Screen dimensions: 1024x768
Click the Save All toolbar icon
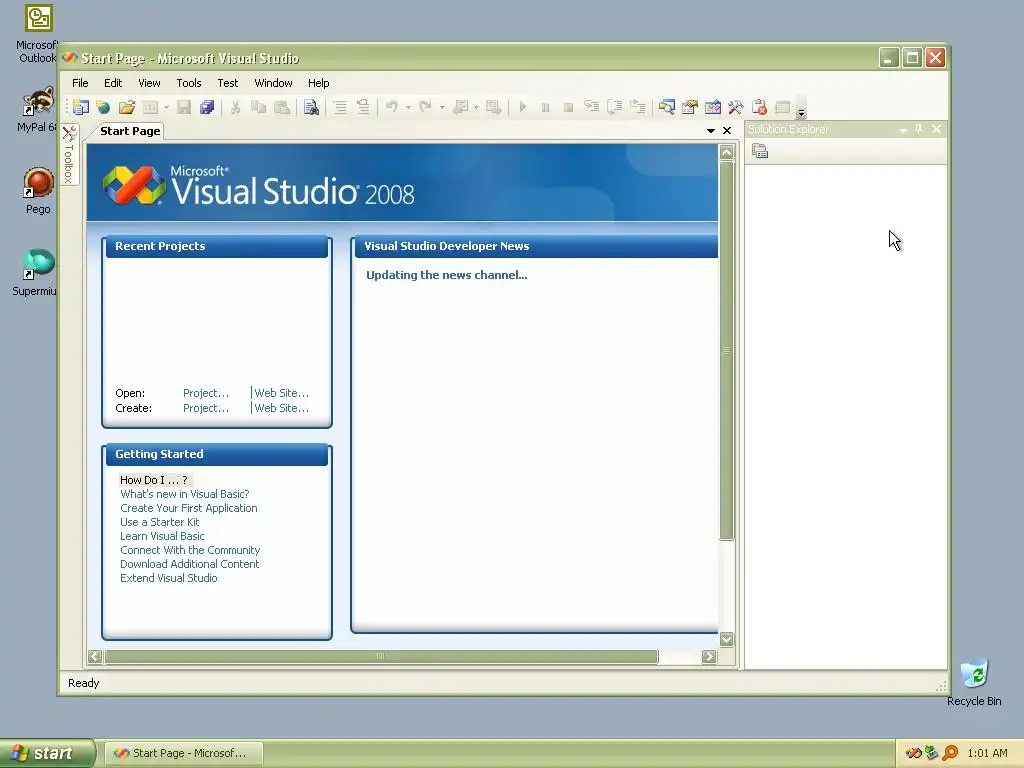pos(207,107)
